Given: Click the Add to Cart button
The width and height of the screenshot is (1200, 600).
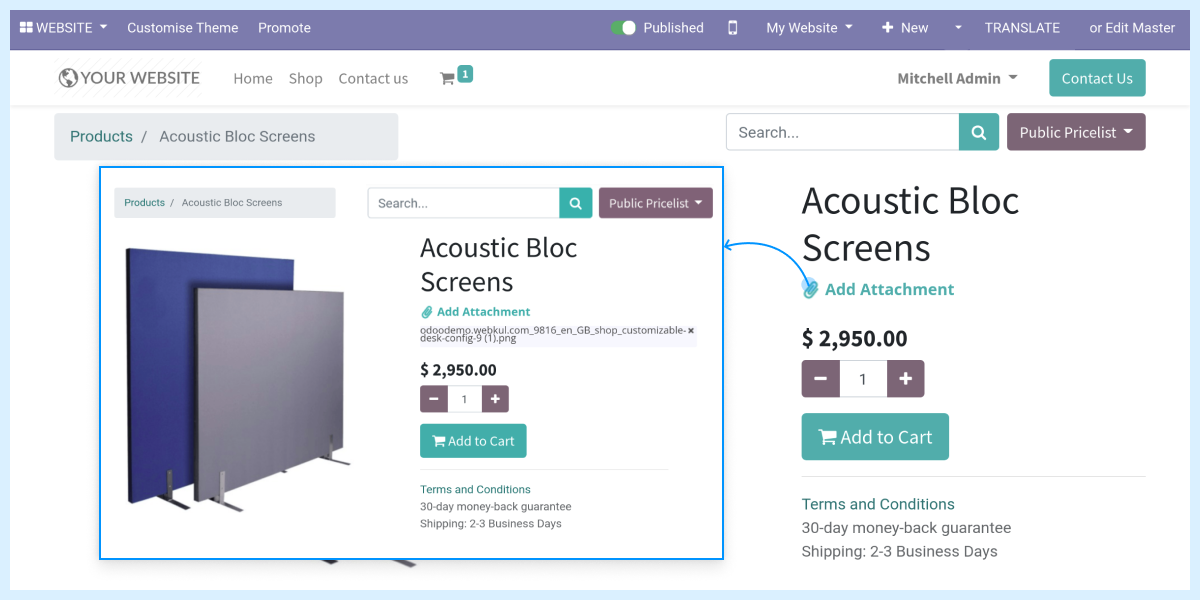Looking at the screenshot, I should tap(874, 436).
